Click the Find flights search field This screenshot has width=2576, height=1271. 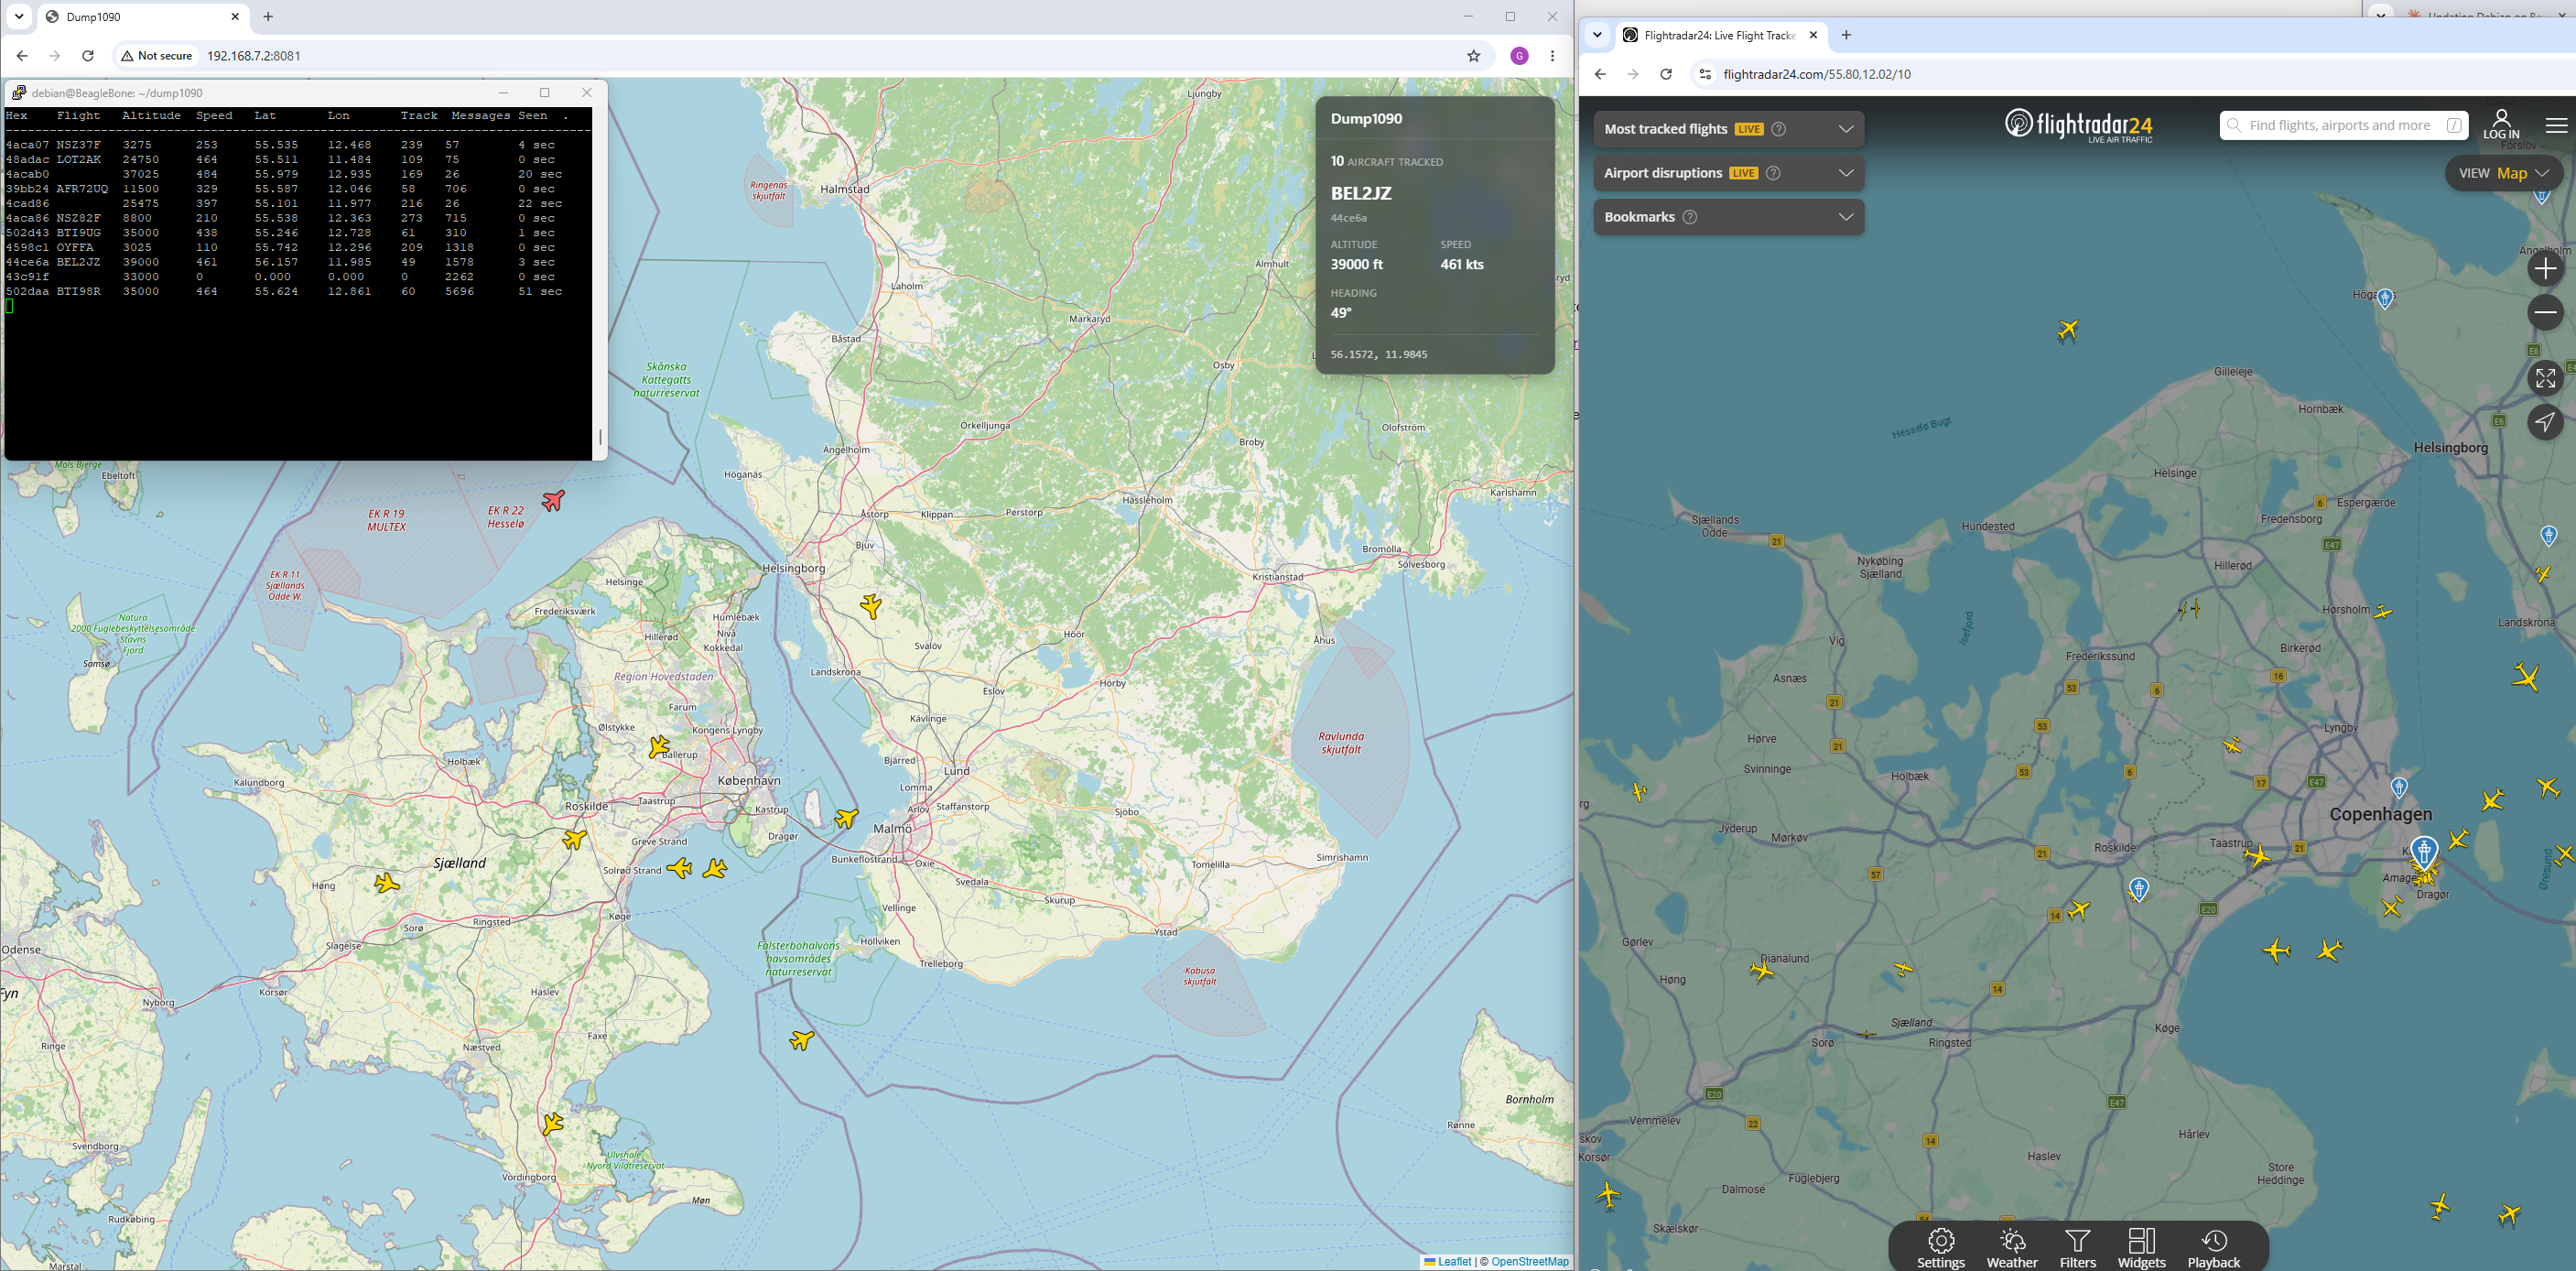2344,125
